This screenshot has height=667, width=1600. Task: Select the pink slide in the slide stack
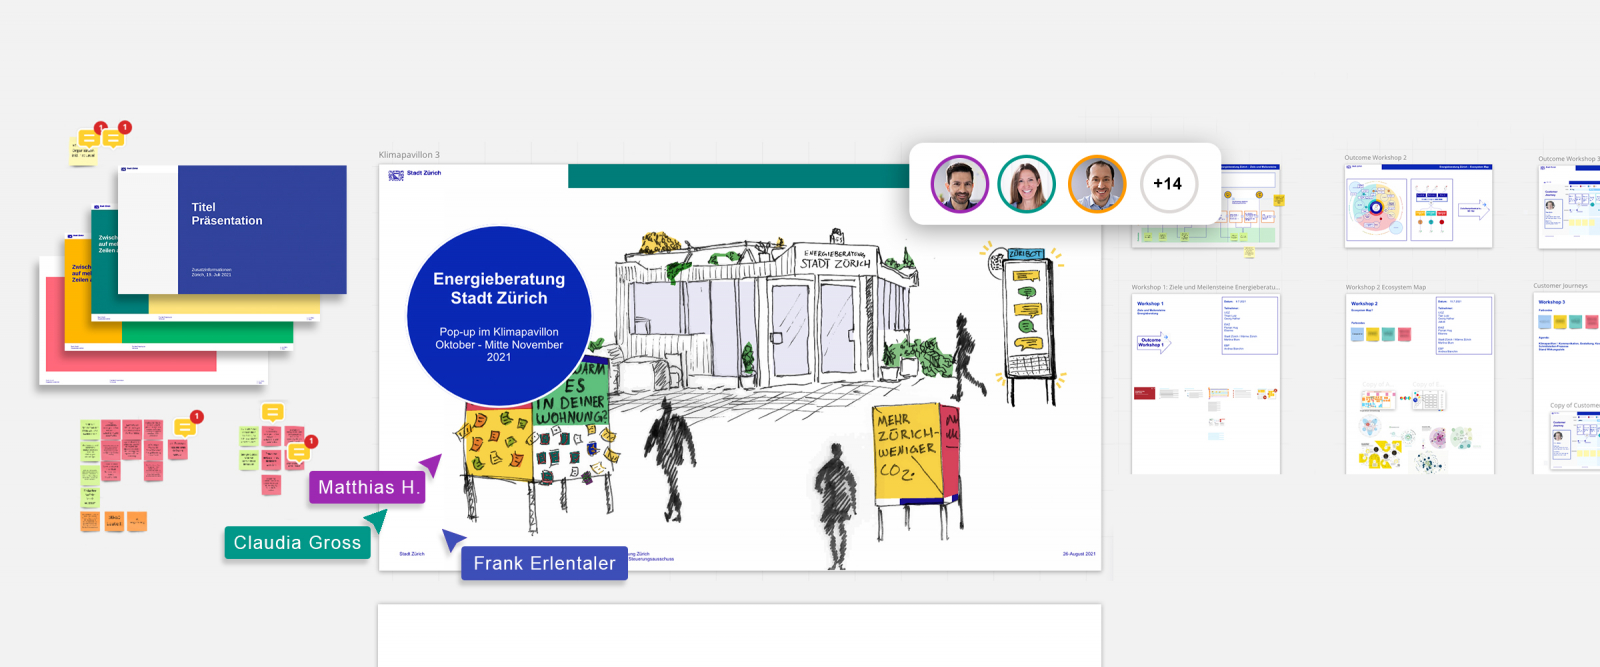tap(130, 362)
